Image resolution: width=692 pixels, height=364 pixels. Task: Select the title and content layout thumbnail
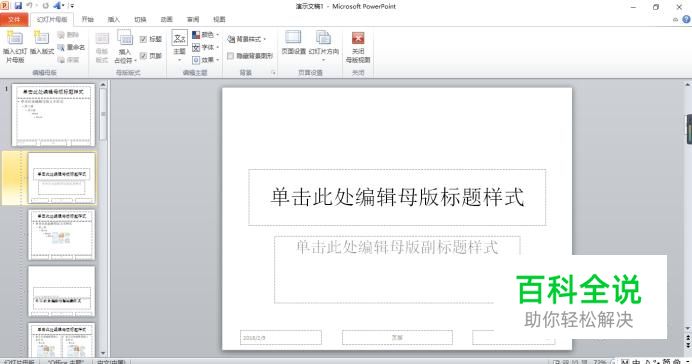(61, 235)
